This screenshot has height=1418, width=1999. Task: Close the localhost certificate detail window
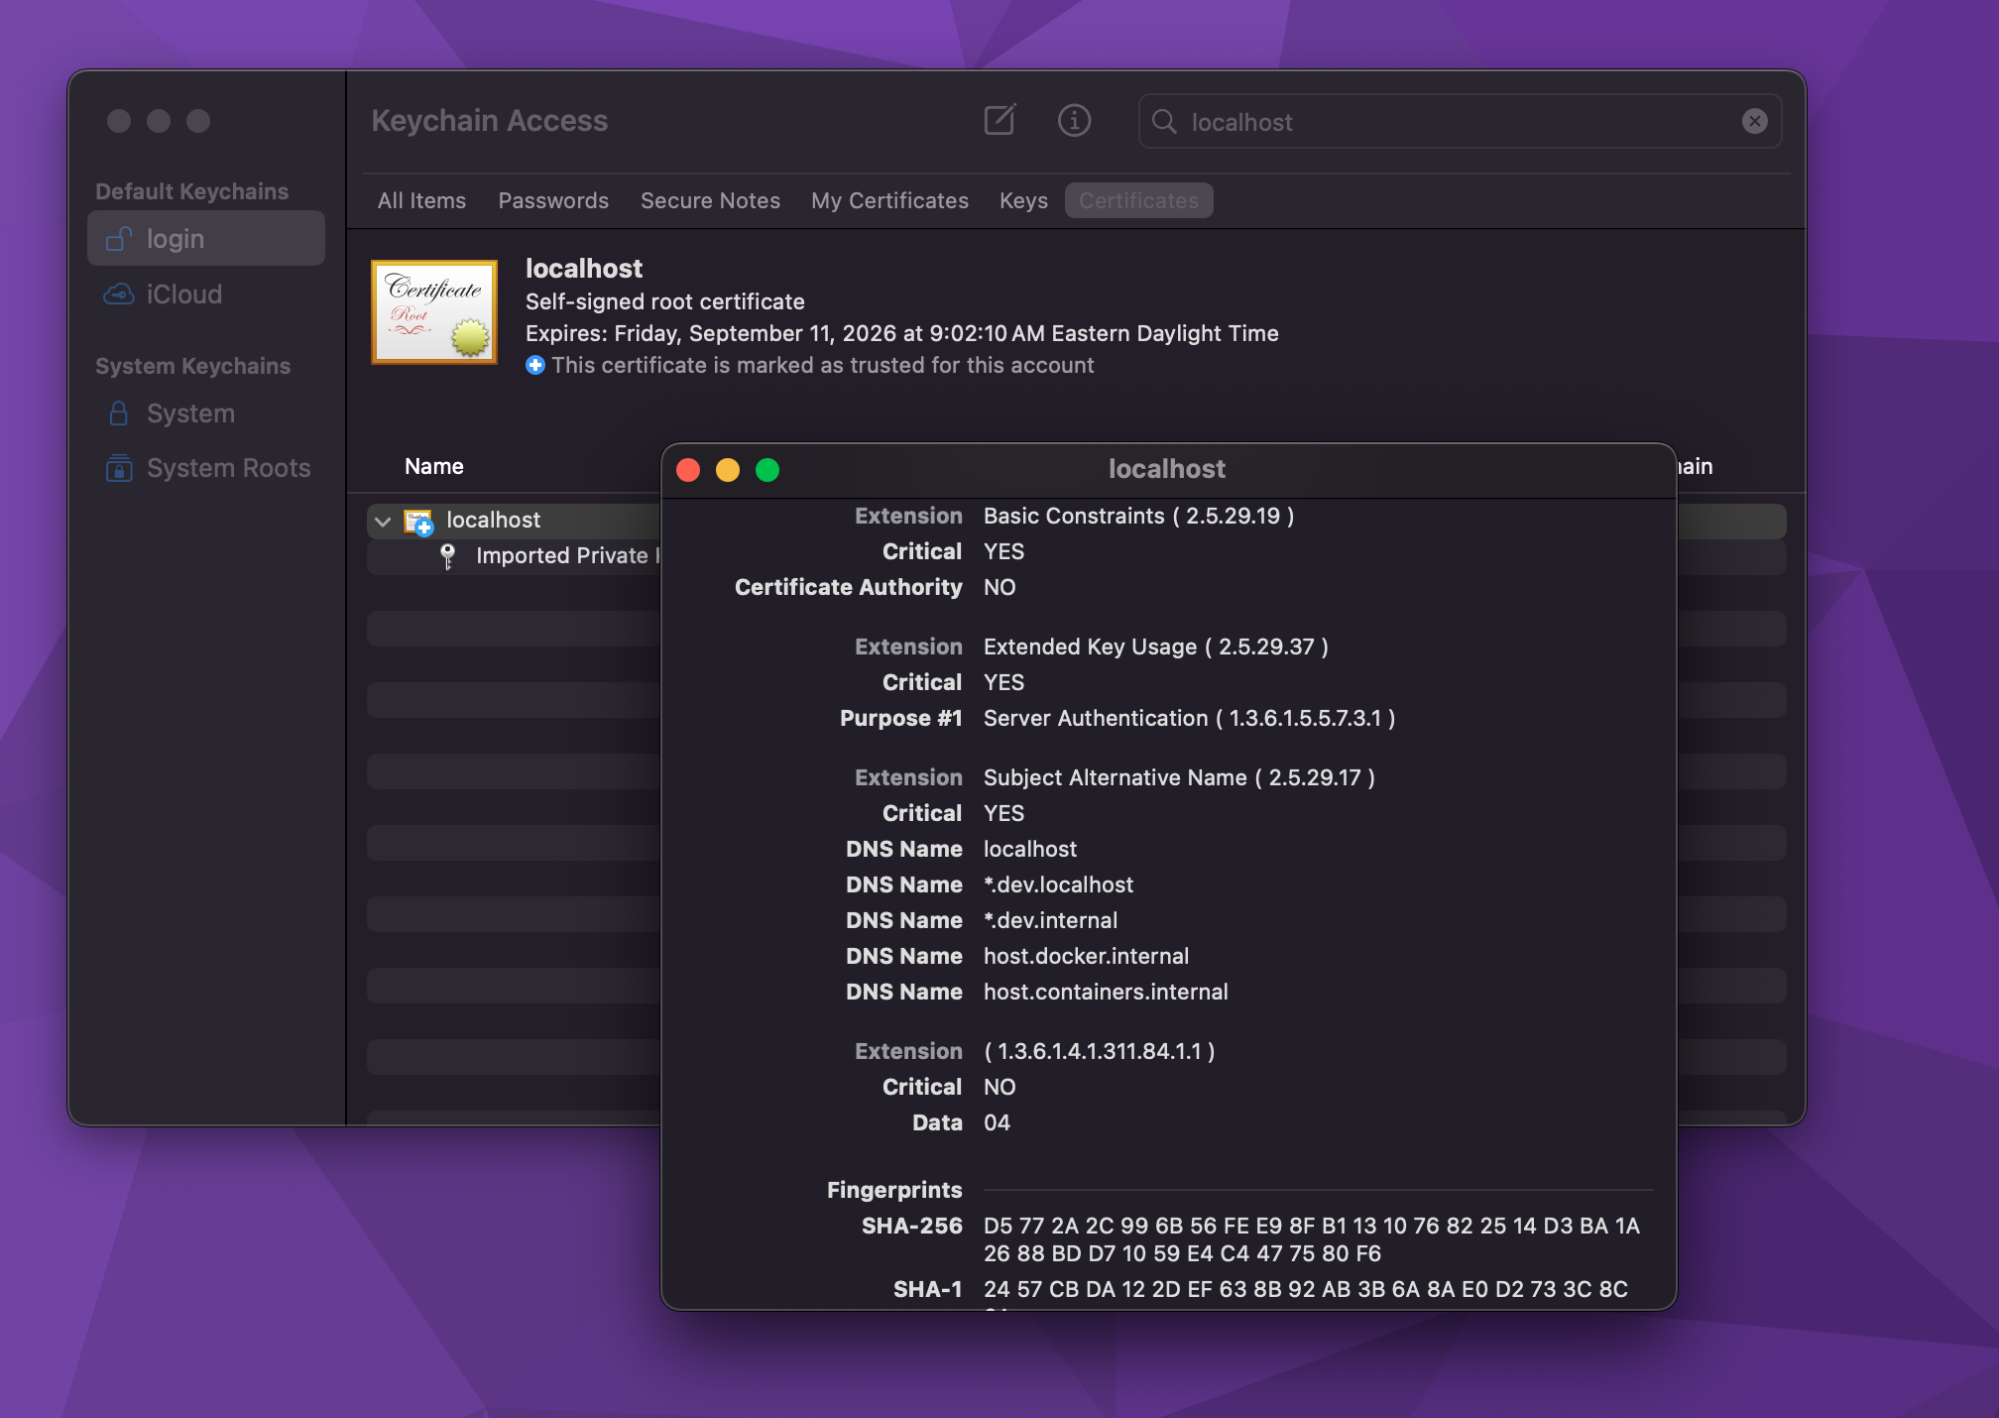click(x=688, y=470)
